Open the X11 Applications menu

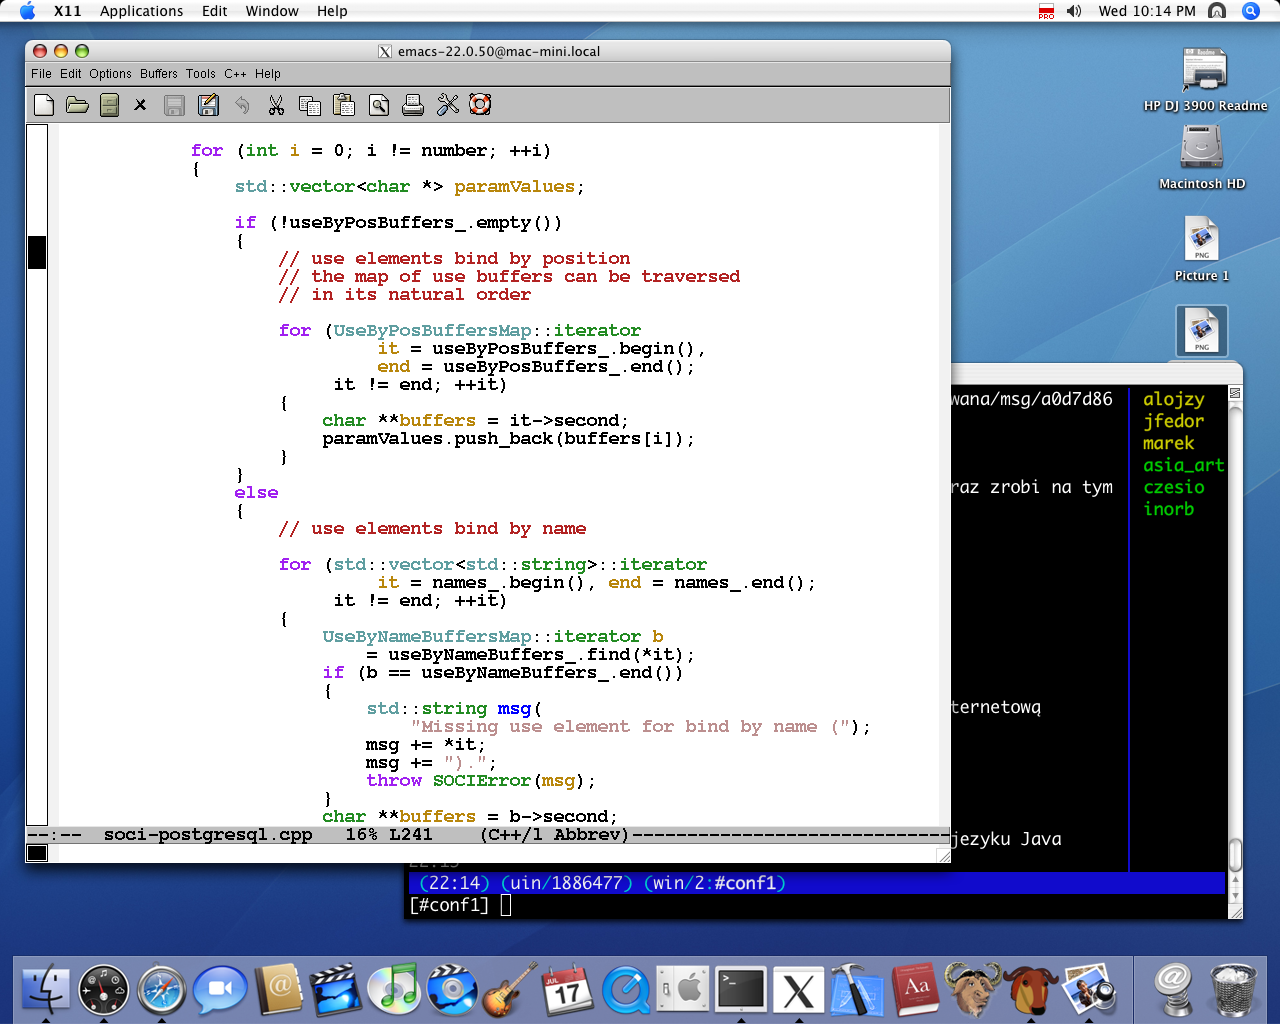141,11
